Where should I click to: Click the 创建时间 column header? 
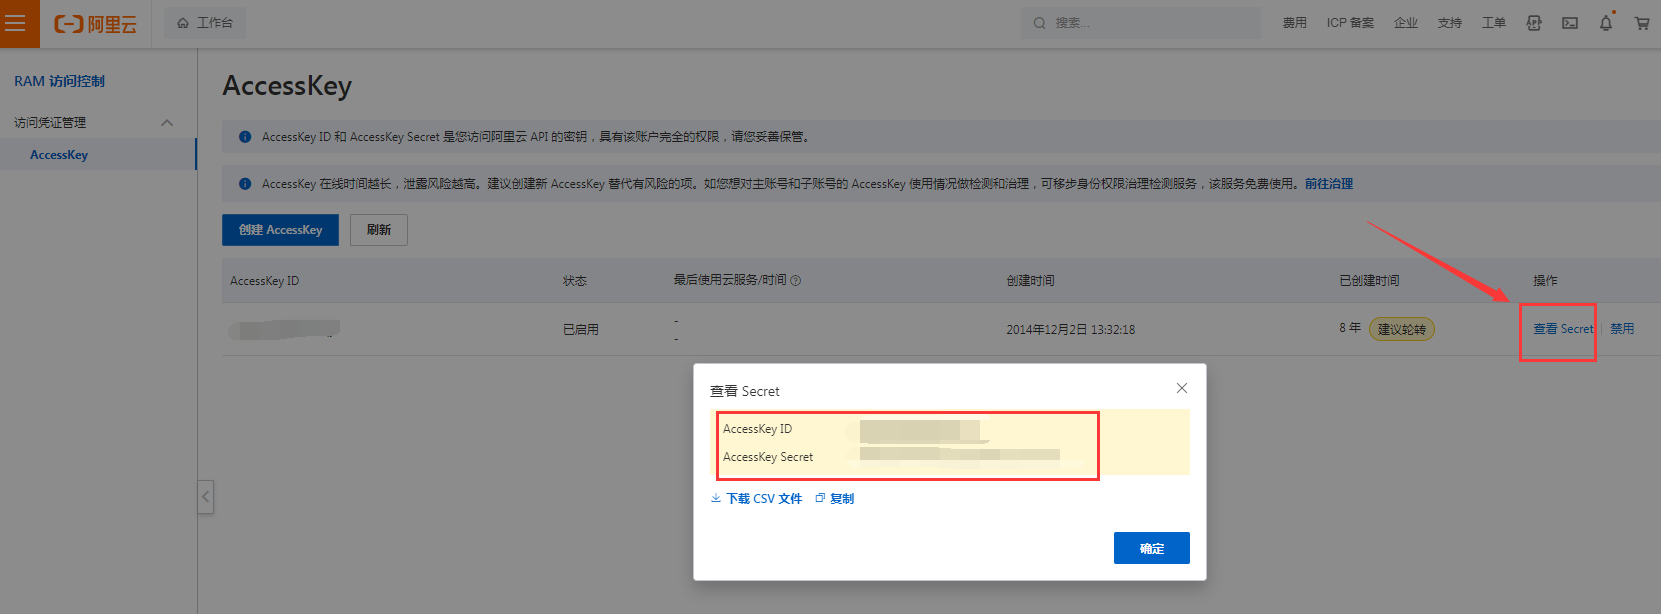tap(1031, 281)
